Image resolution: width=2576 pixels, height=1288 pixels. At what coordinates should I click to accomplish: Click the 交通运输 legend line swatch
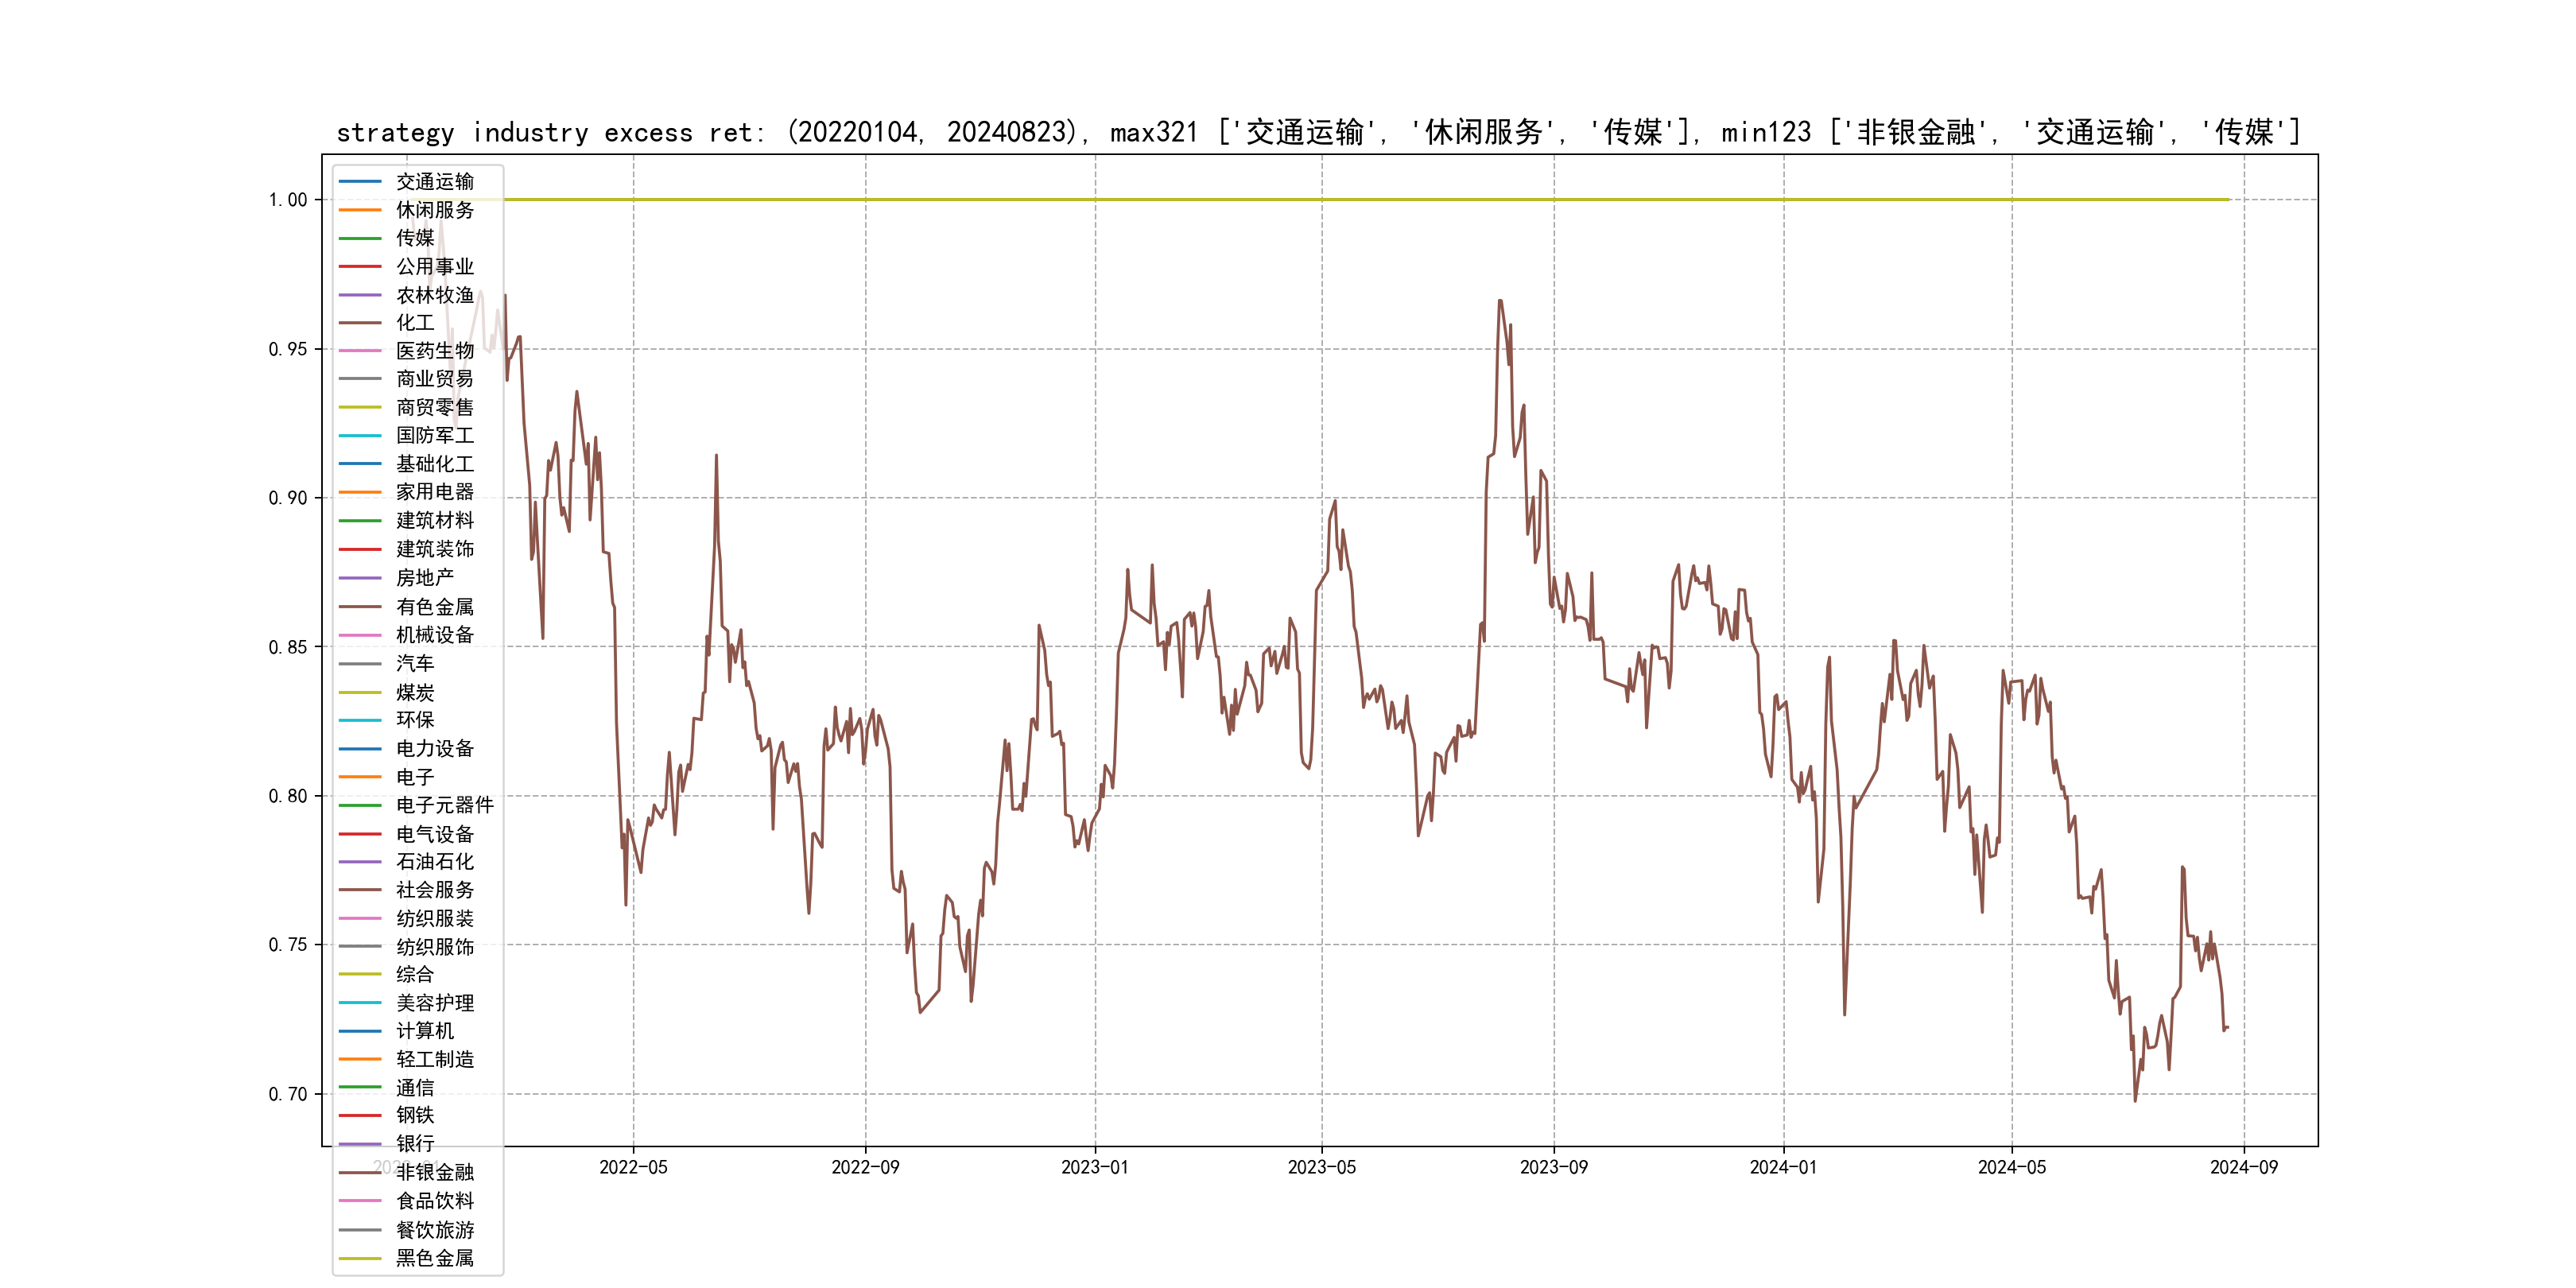tap(360, 182)
